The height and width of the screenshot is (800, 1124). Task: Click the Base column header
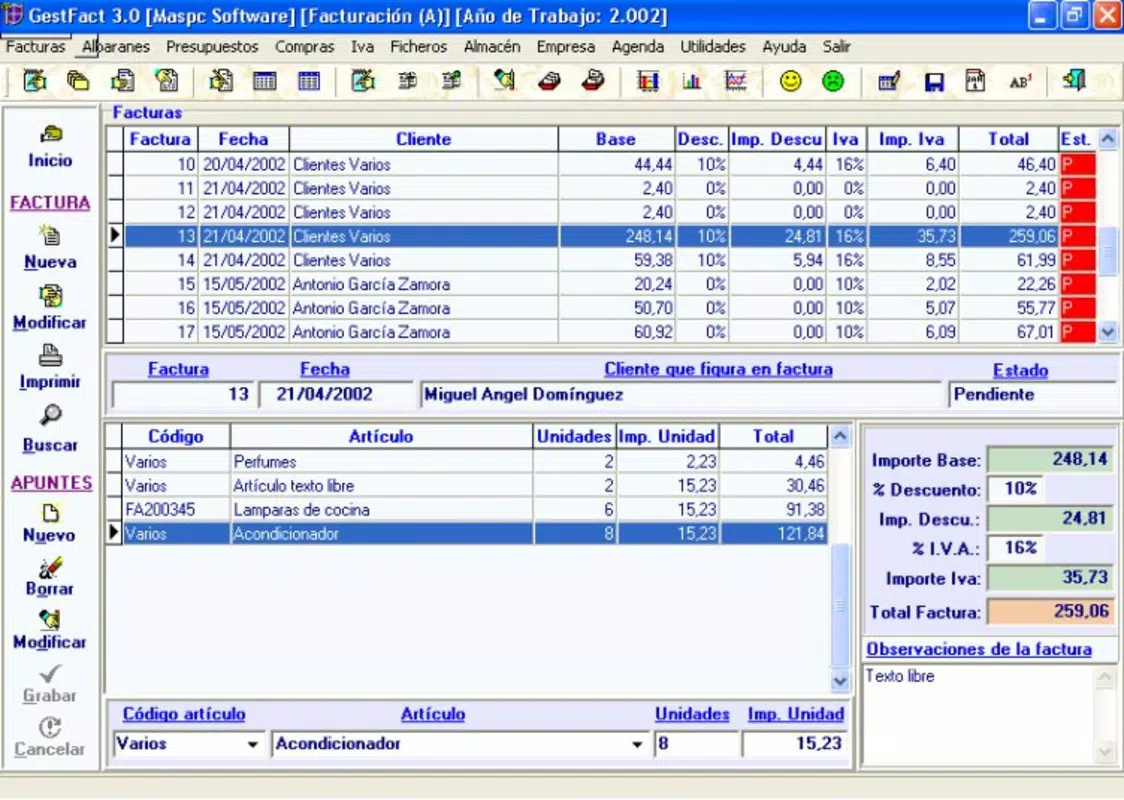point(616,139)
